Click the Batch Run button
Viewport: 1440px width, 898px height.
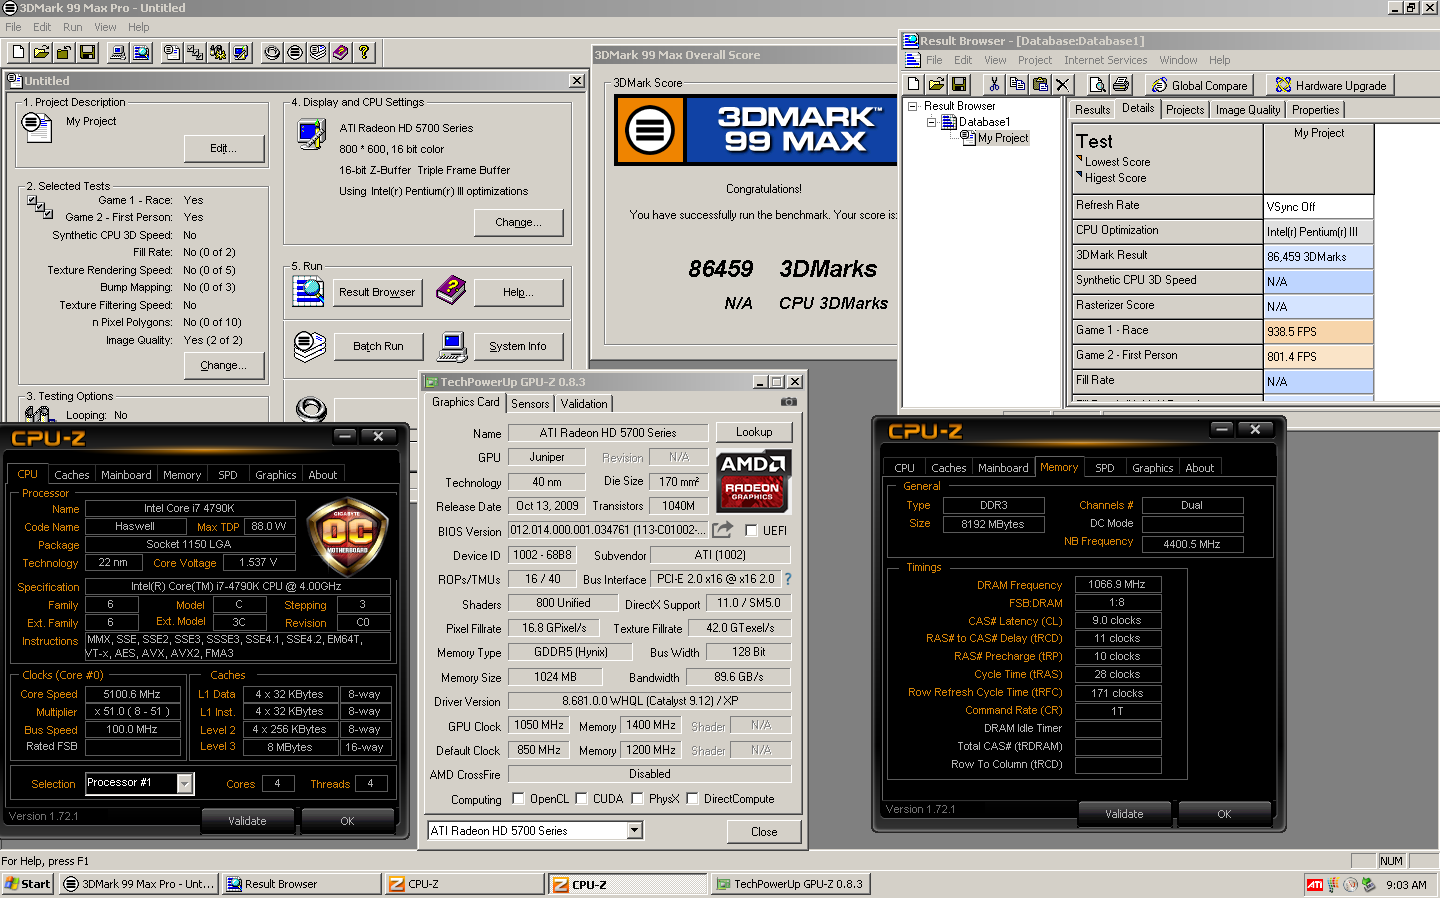[378, 346]
